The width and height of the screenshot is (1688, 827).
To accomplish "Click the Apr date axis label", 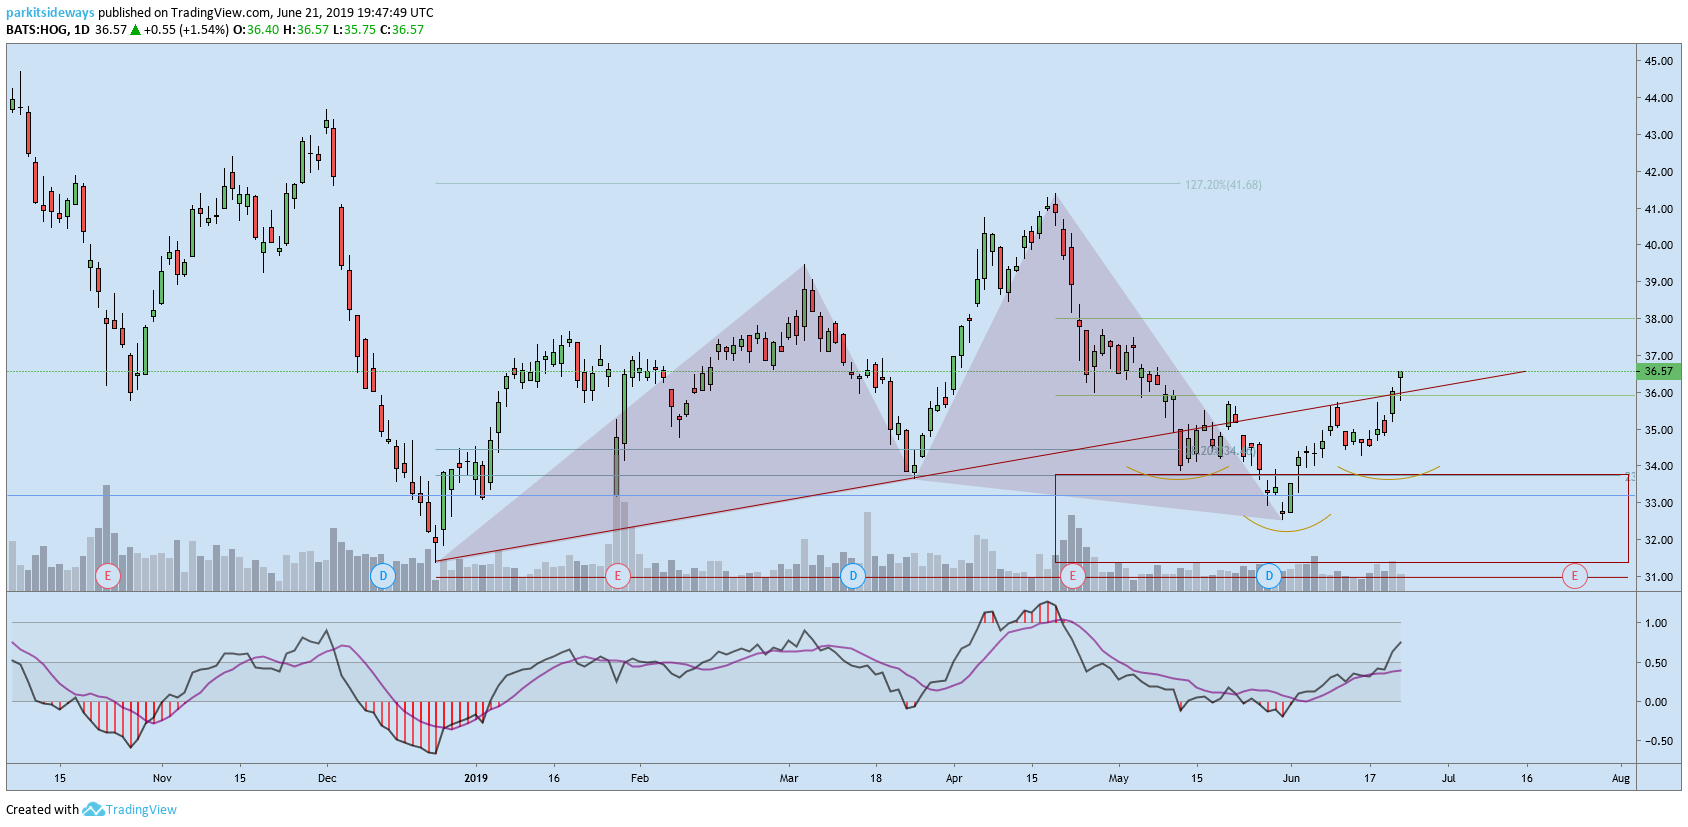I will point(954,778).
